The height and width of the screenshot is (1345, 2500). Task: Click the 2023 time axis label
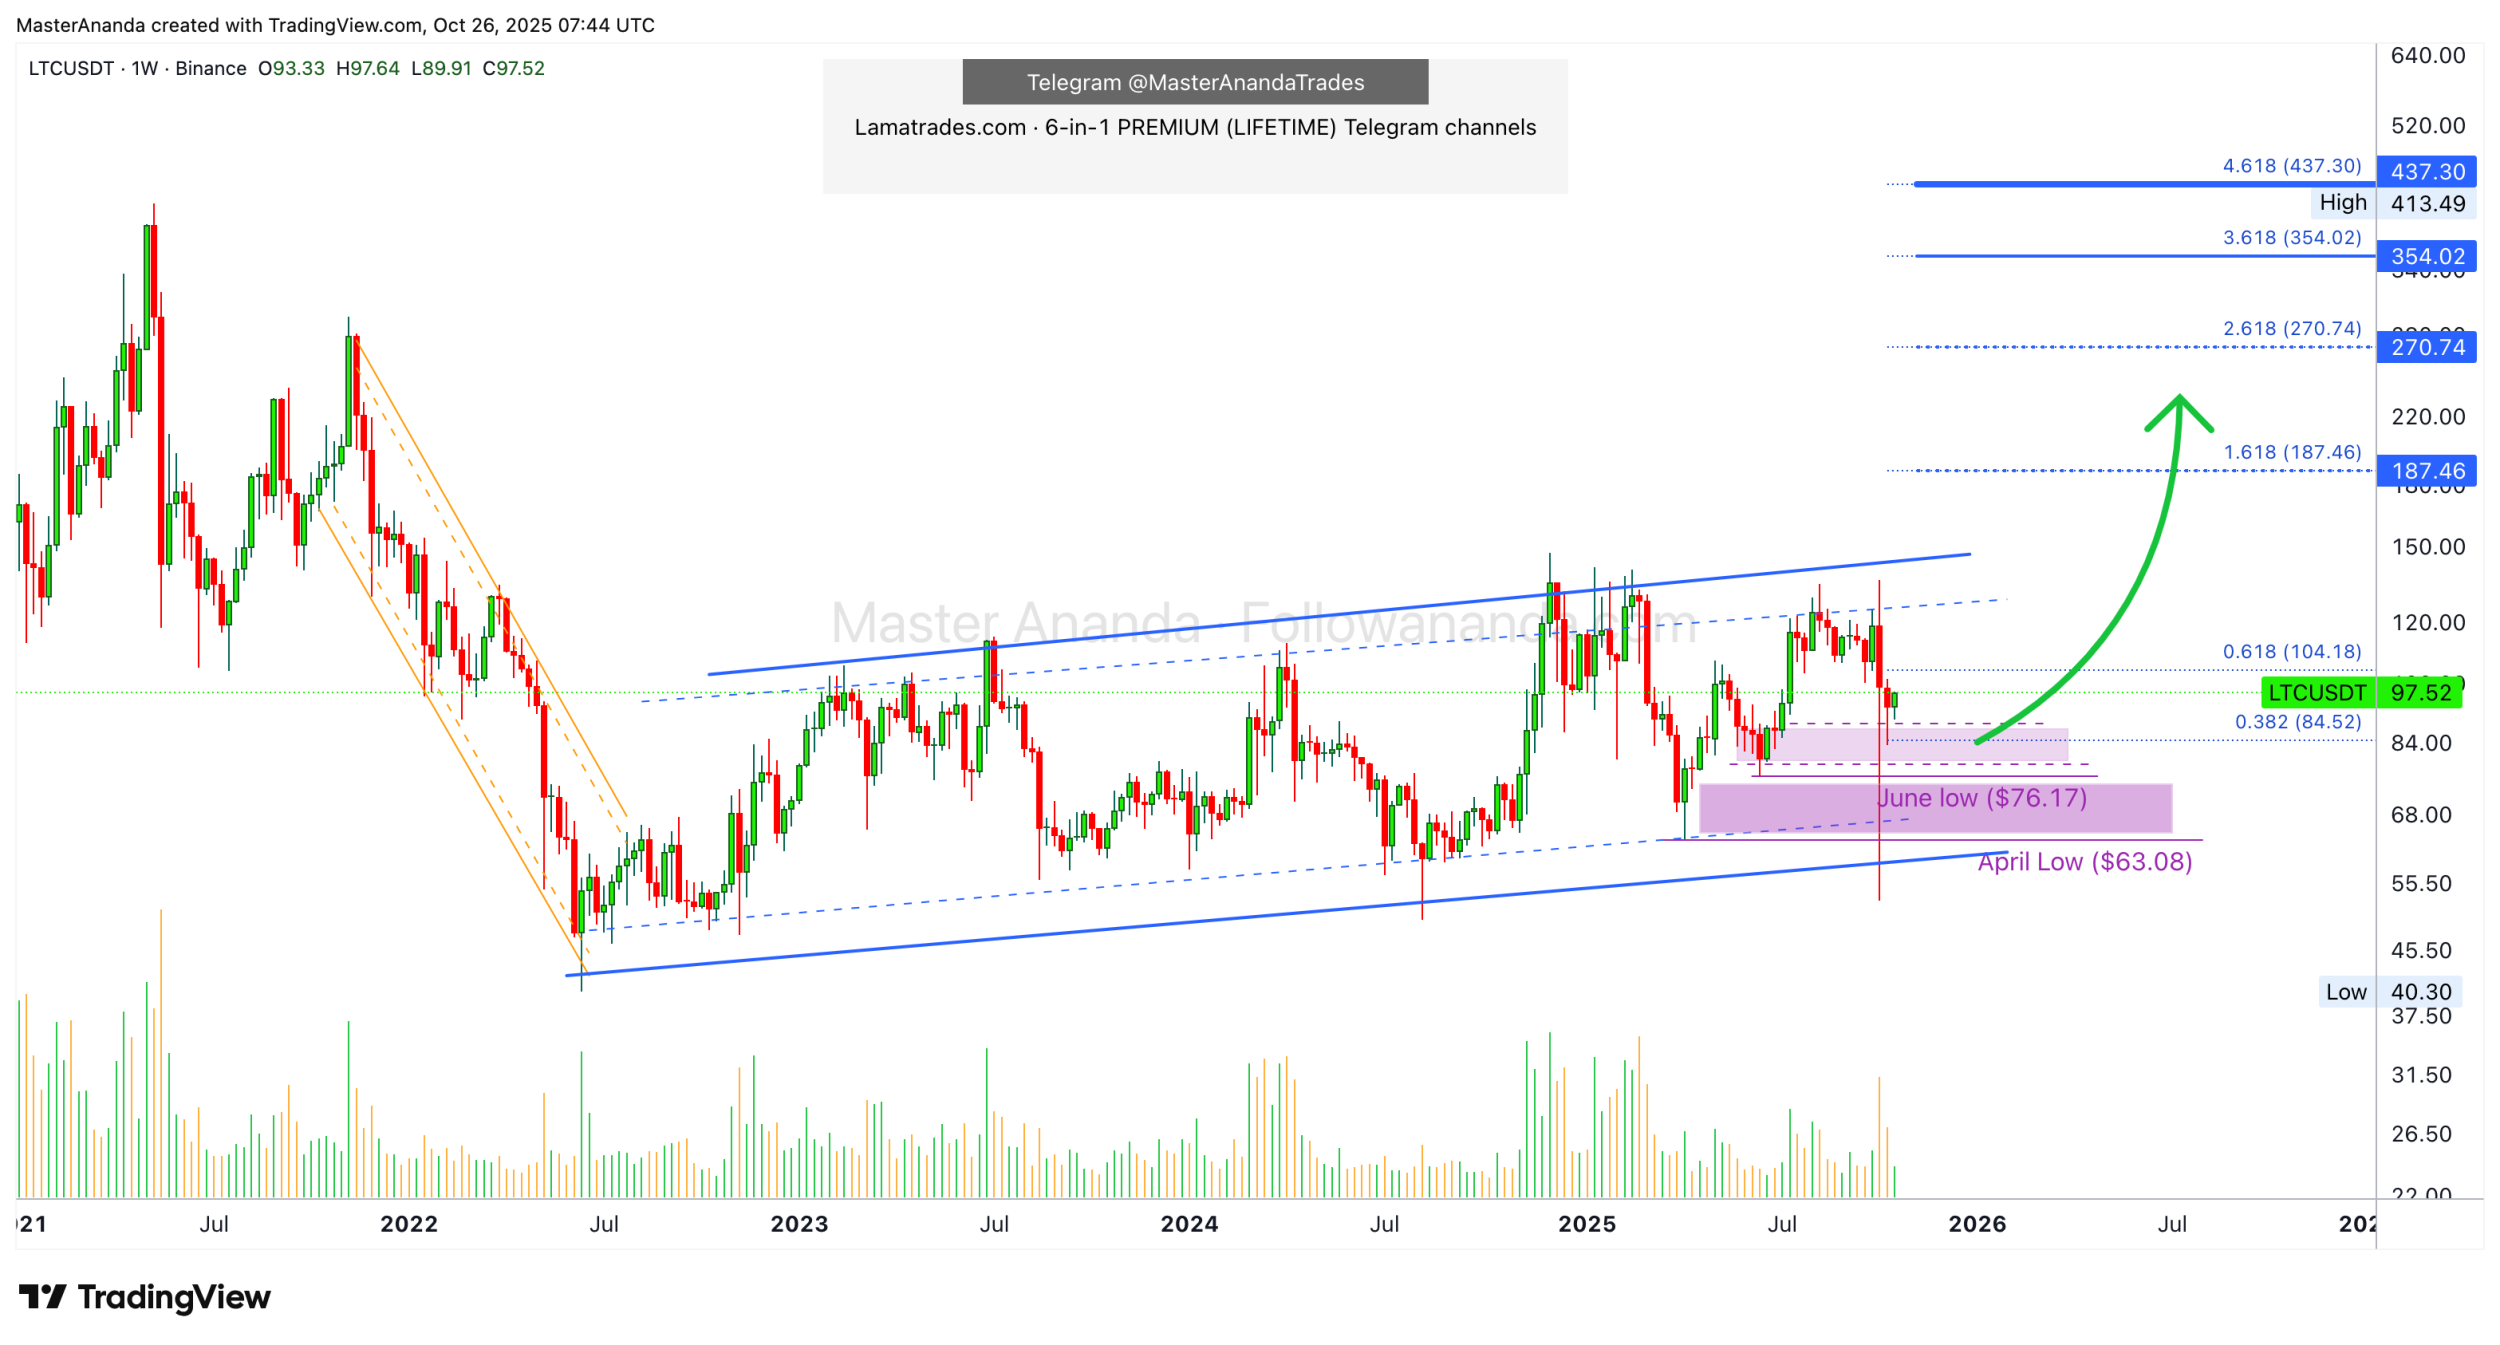click(x=799, y=1224)
